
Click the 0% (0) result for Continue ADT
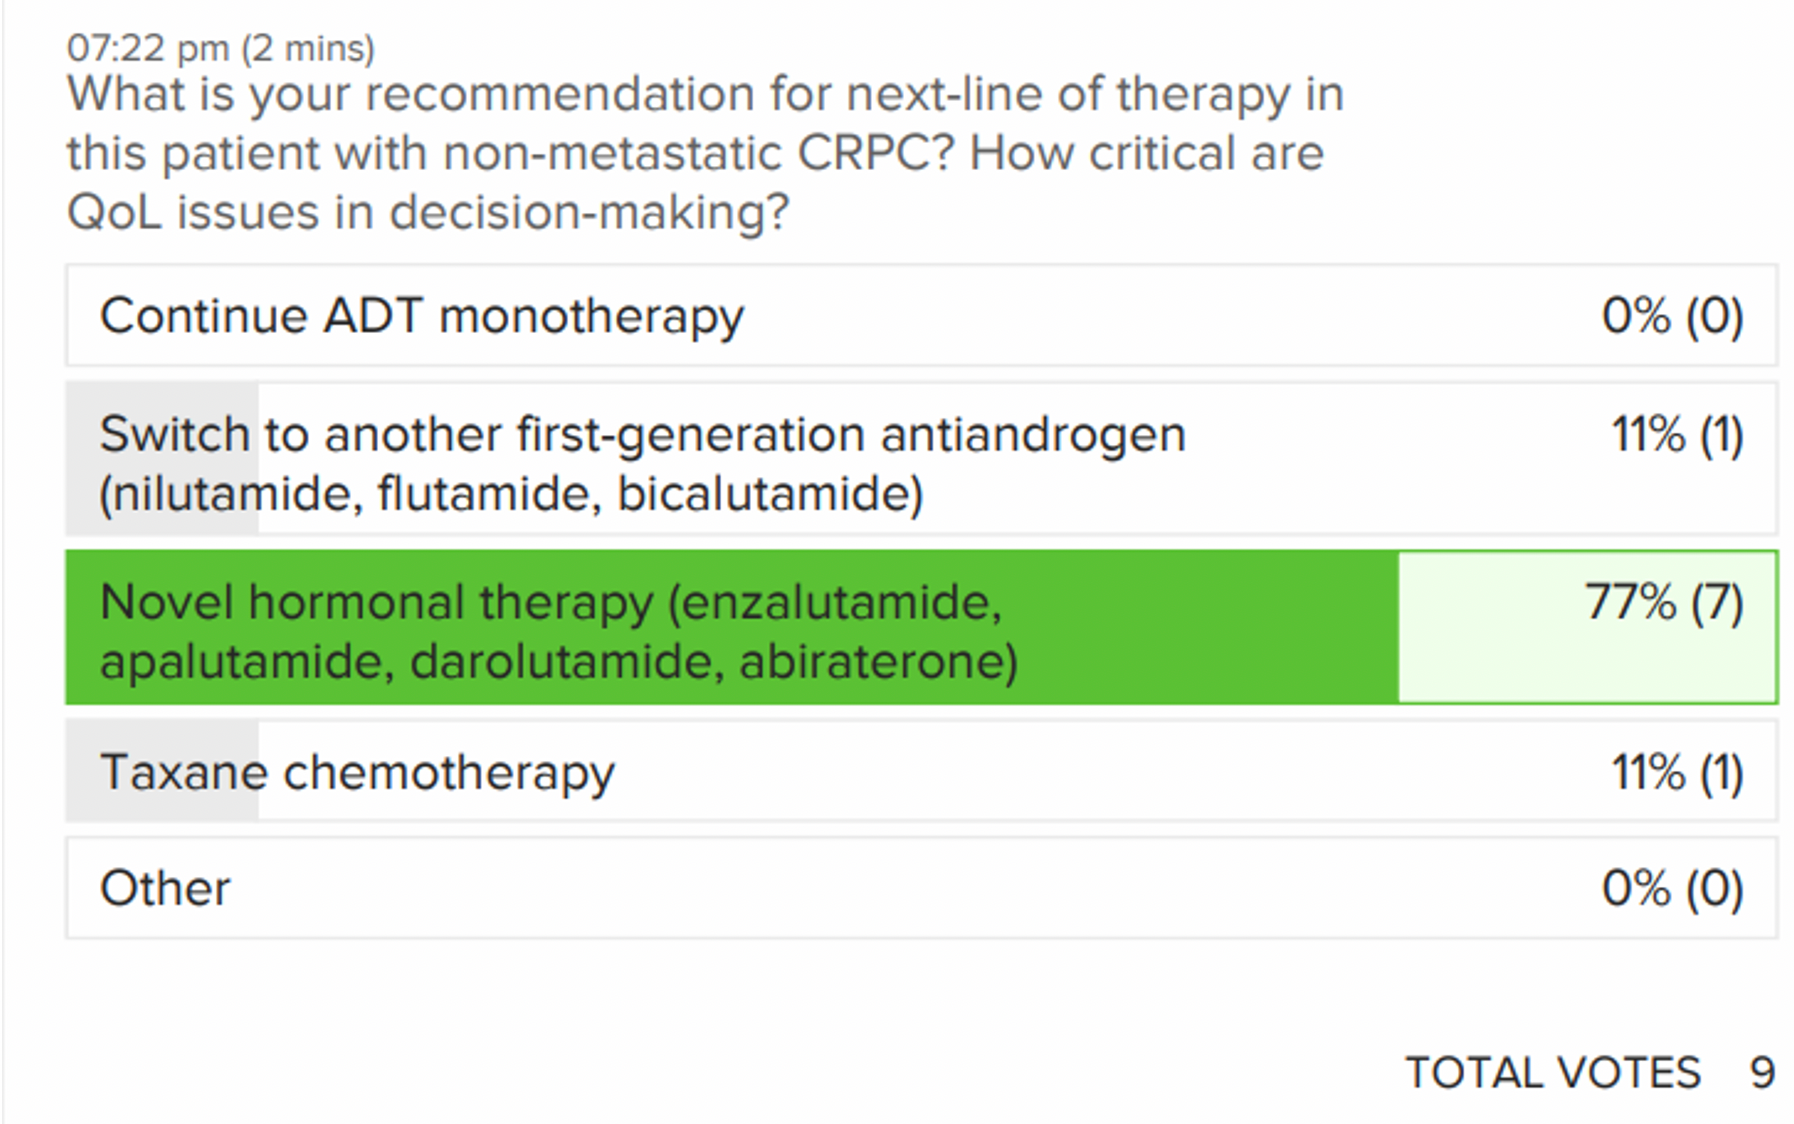coord(1672,316)
